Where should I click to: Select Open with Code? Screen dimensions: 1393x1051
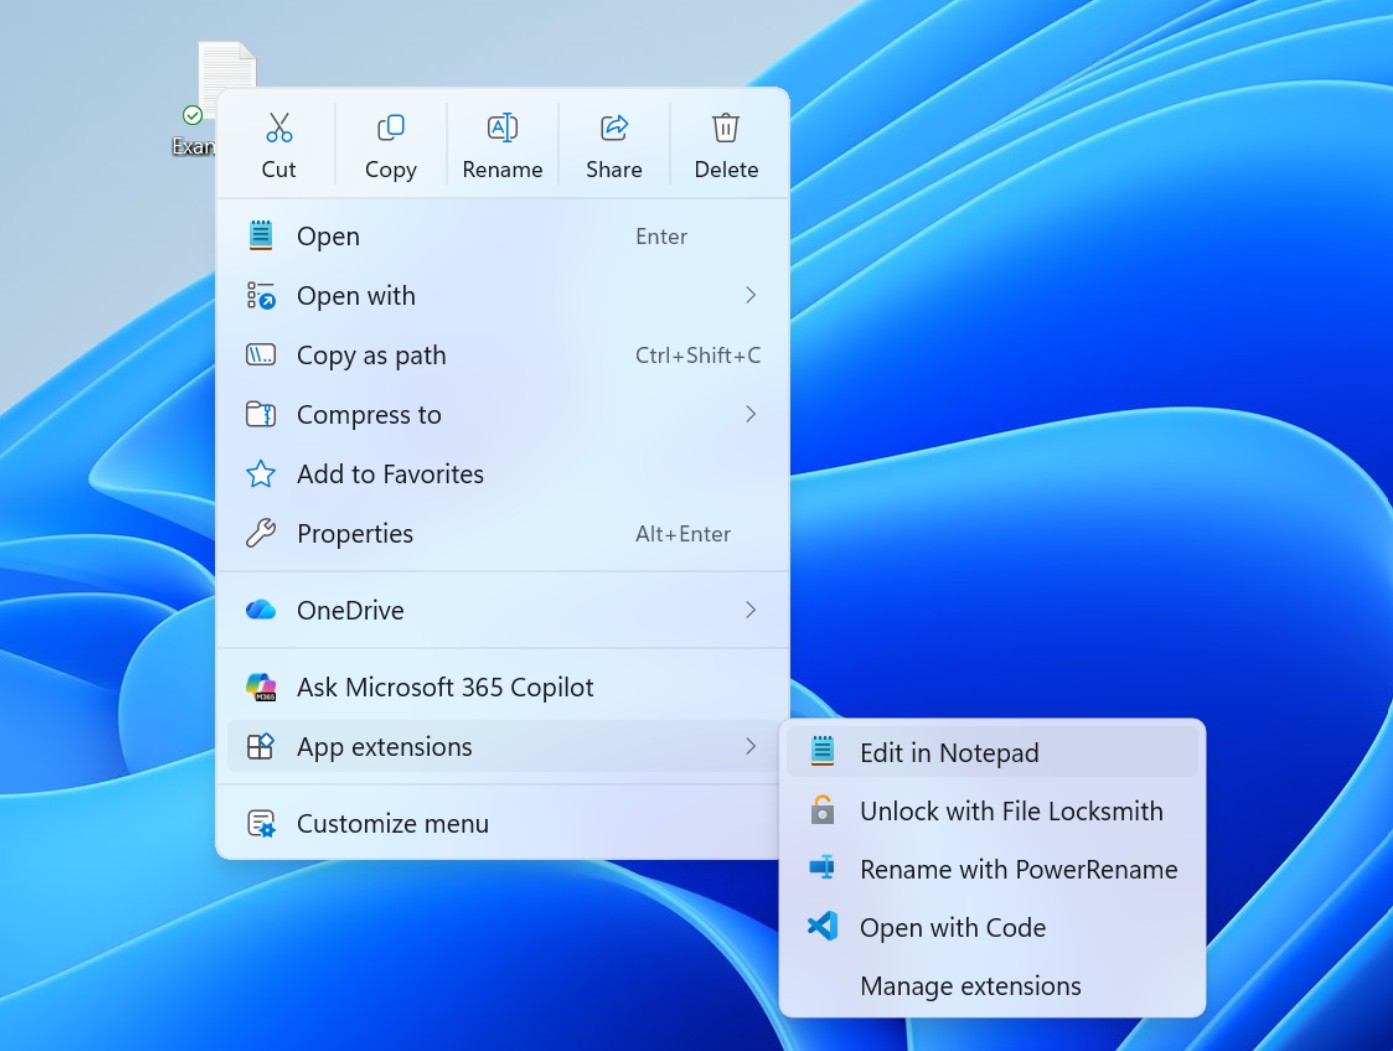(992, 927)
